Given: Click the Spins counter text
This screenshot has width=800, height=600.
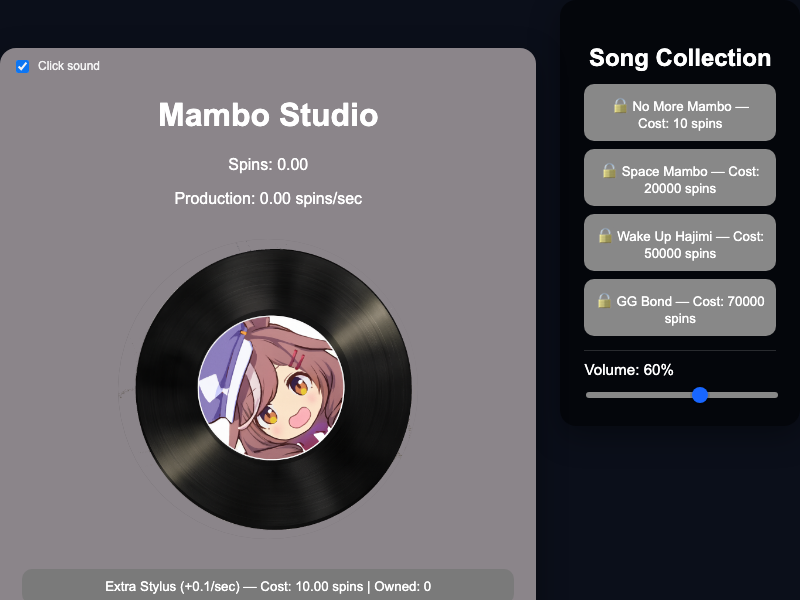Looking at the screenshot, I should coord(268,165).
